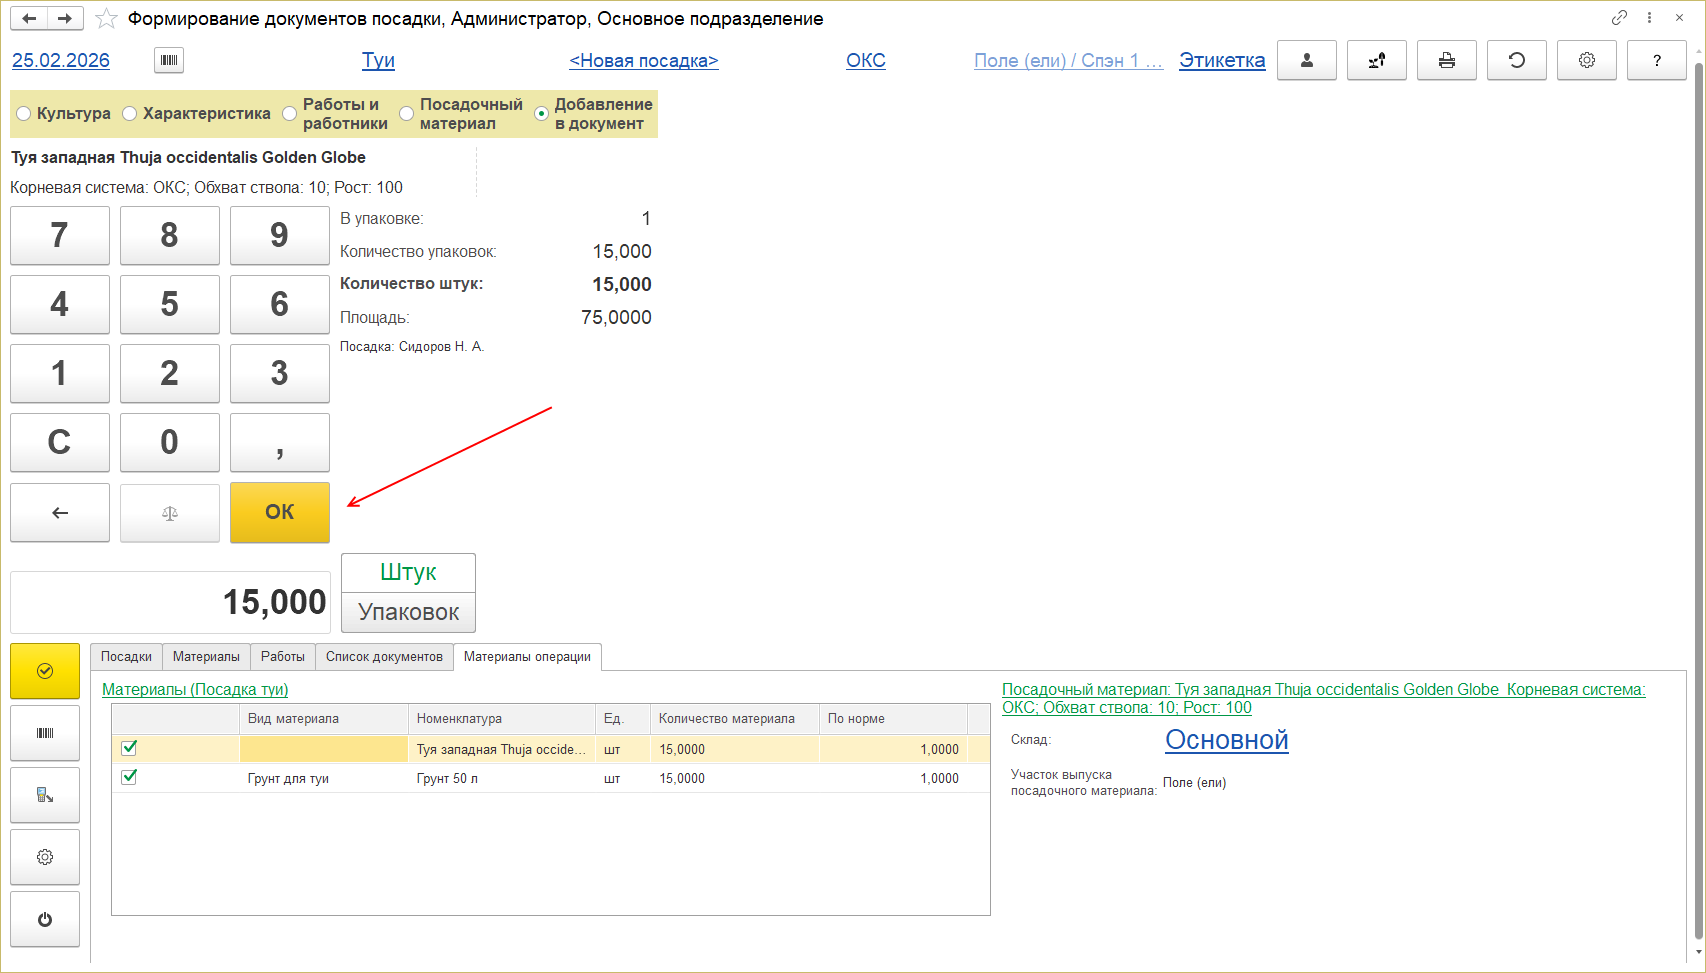Open the 'Поле (ели) / Слэн 1' selector
This screenshot has width=1706, height=973.
[1068, 61]
